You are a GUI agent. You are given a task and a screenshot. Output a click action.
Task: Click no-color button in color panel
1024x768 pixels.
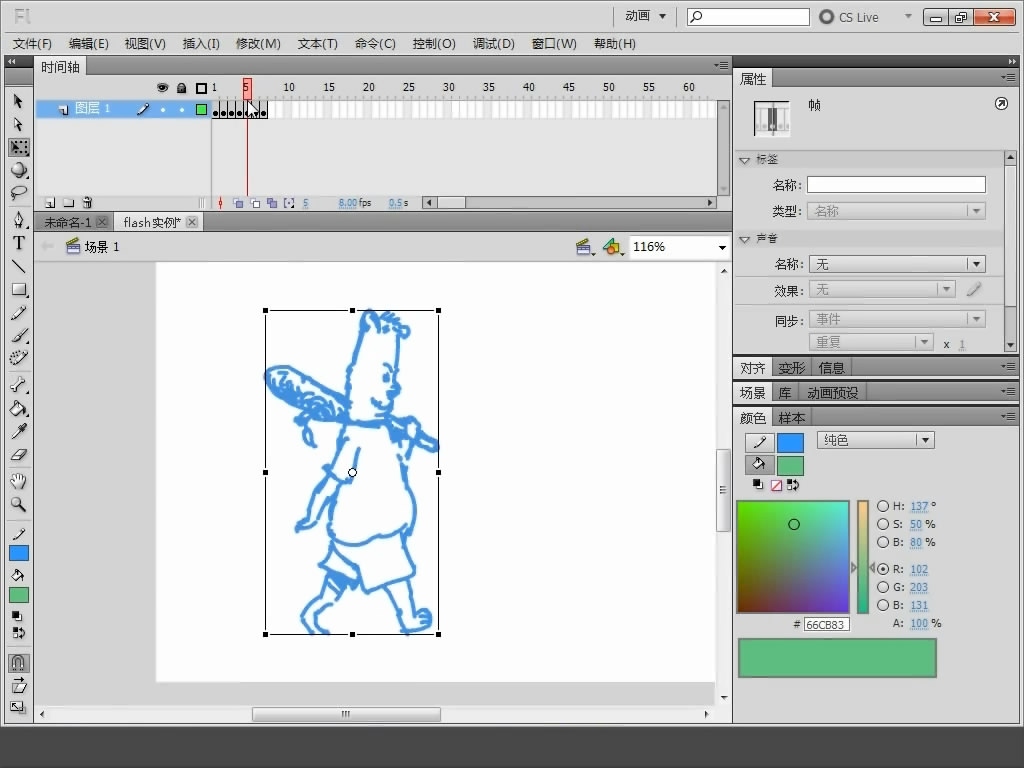click(x=776, y=485)
